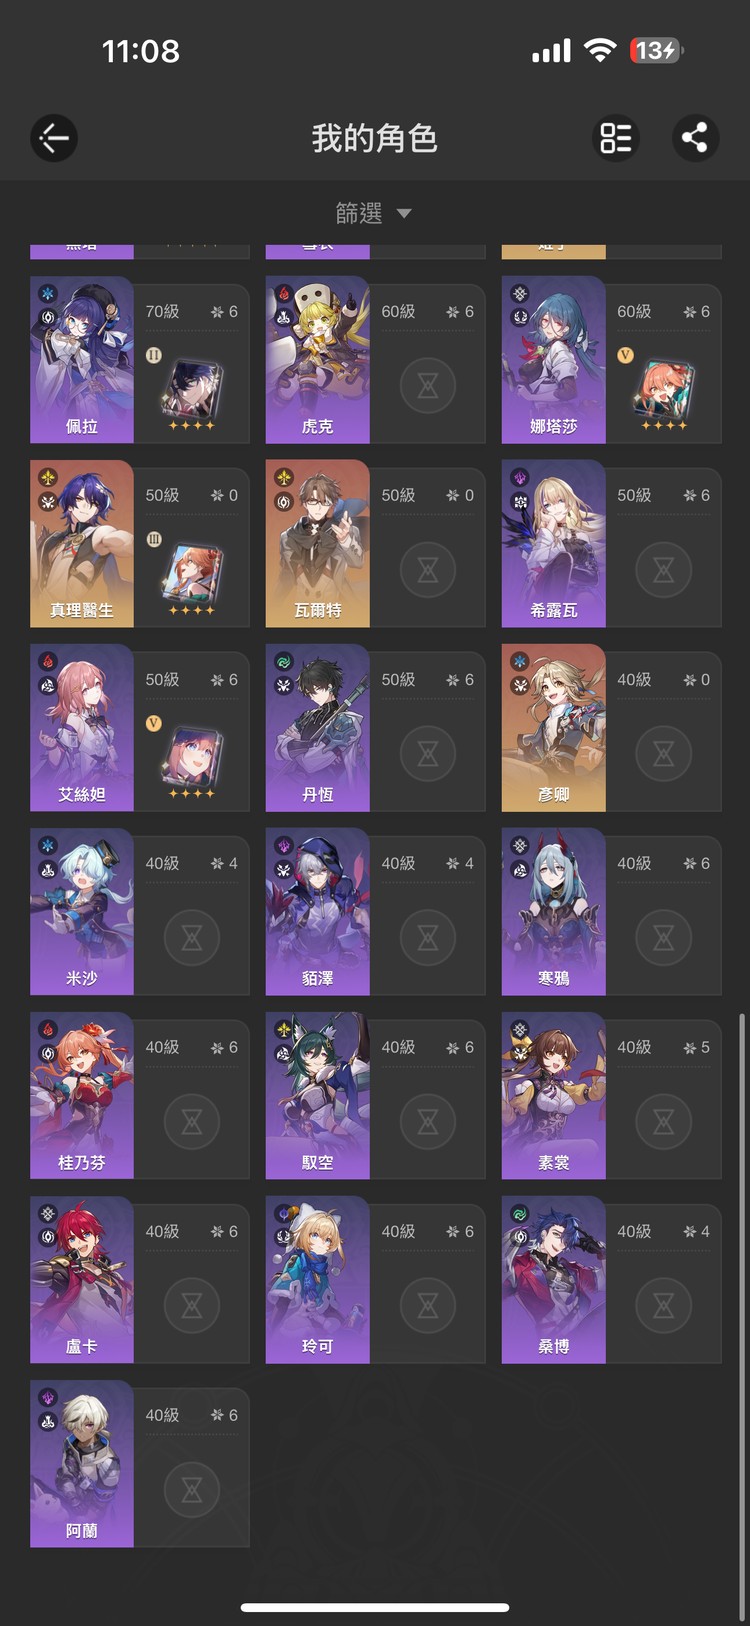Tap the empty light cone slot for 桂乃芬

192,1121
